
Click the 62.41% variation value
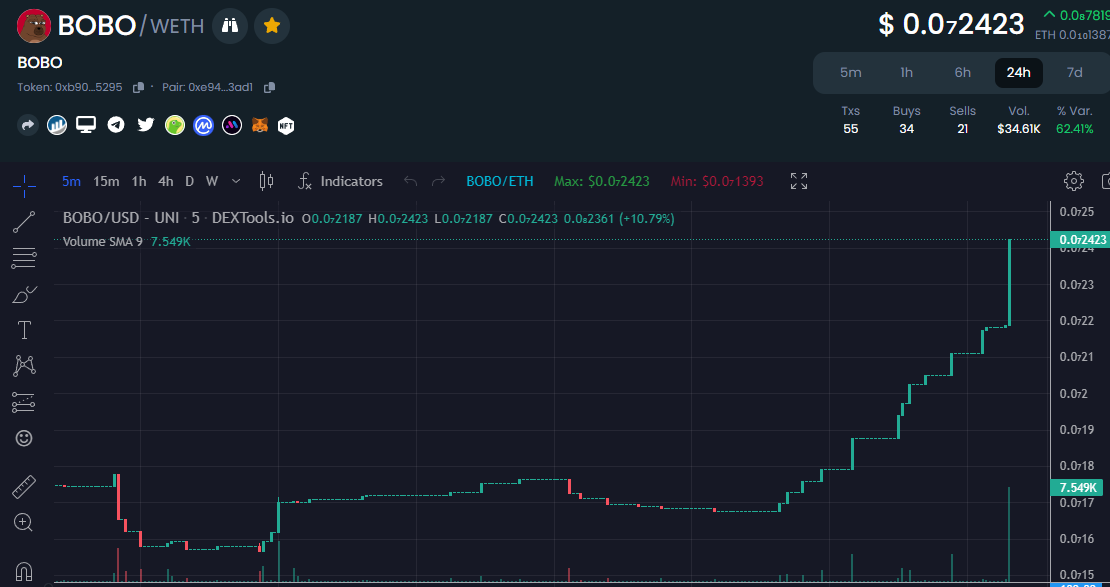click(x=1075, y=129)
